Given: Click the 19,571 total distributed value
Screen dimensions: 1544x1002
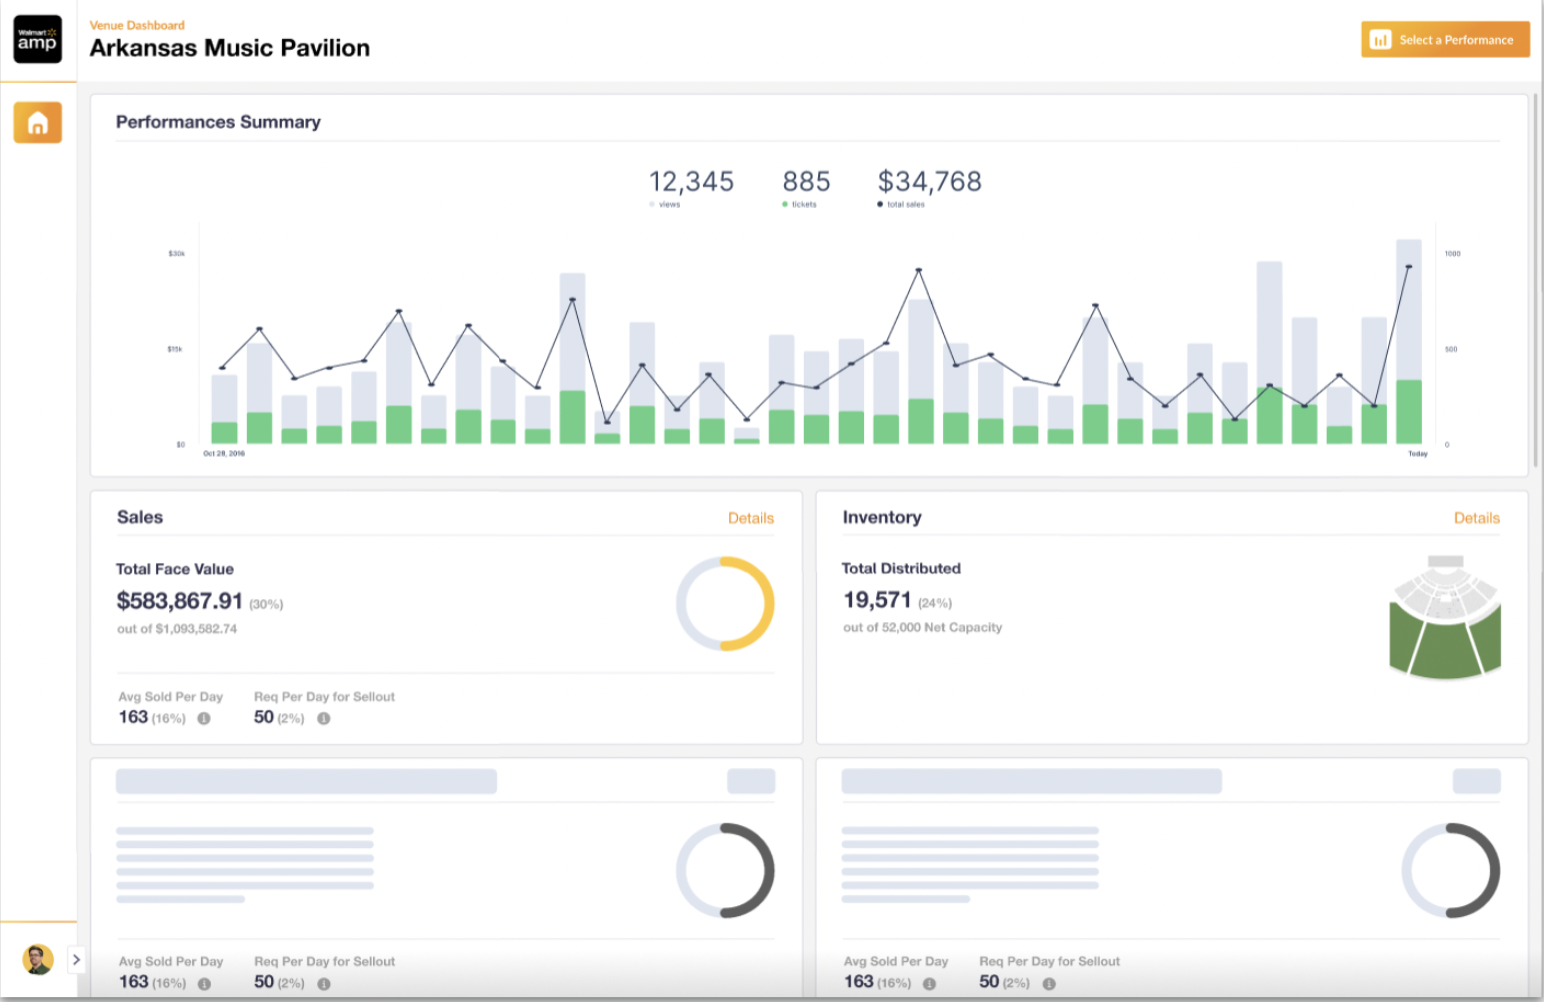Looking at the screenshot, I should (877, 600).
